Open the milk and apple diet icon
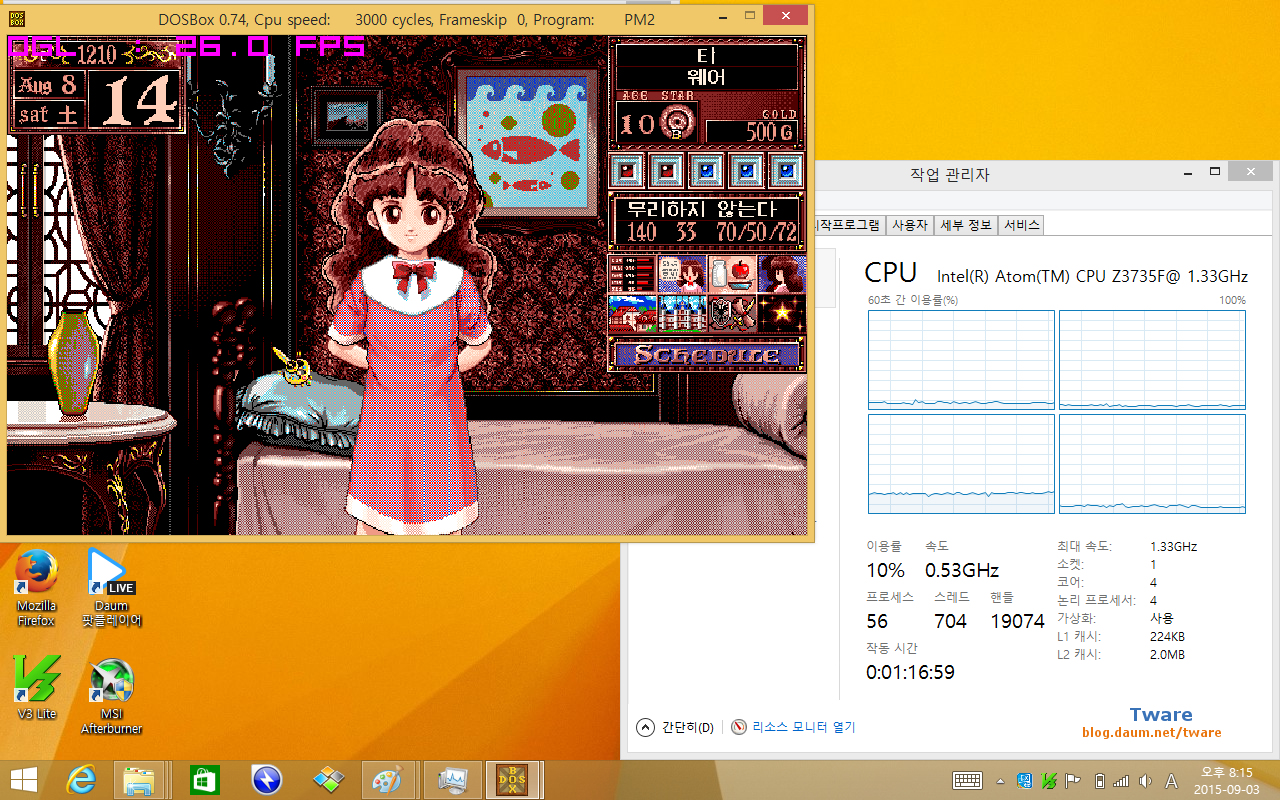The width and height of the screenshot is (1280, 800). pyautogui.click(x=732, y=273)
